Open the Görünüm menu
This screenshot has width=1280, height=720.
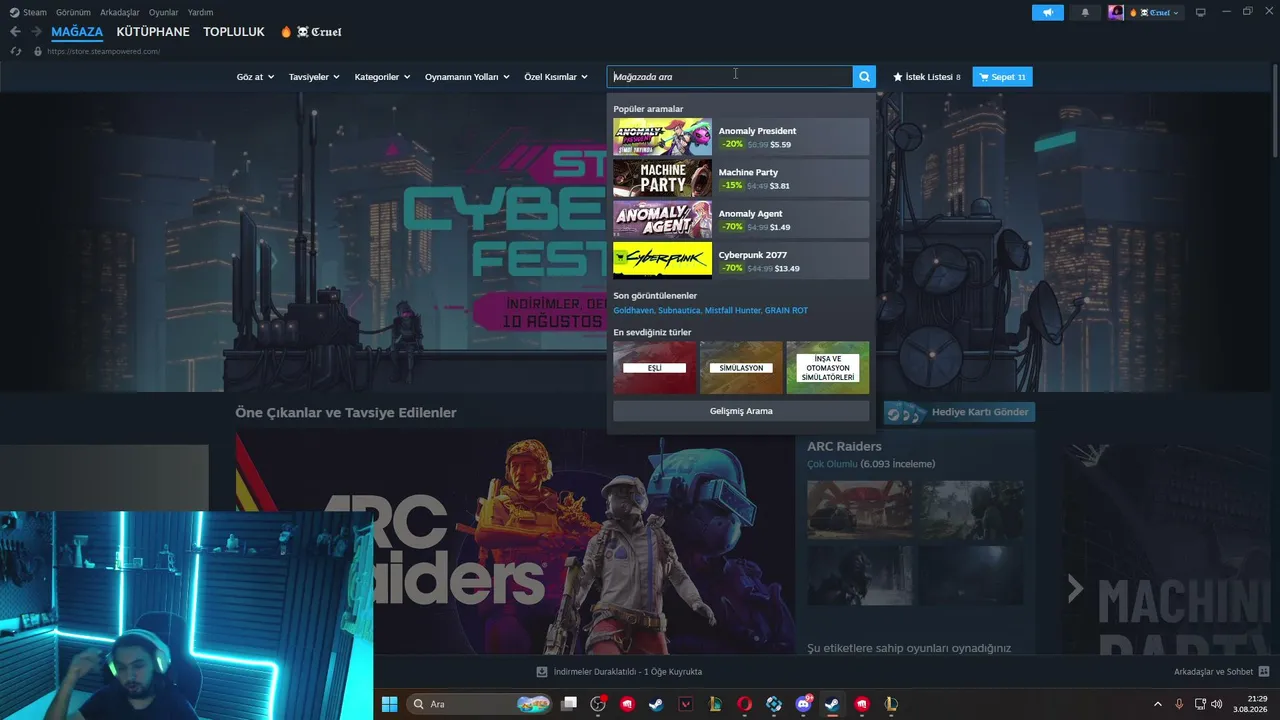click(x=73, y=13)
